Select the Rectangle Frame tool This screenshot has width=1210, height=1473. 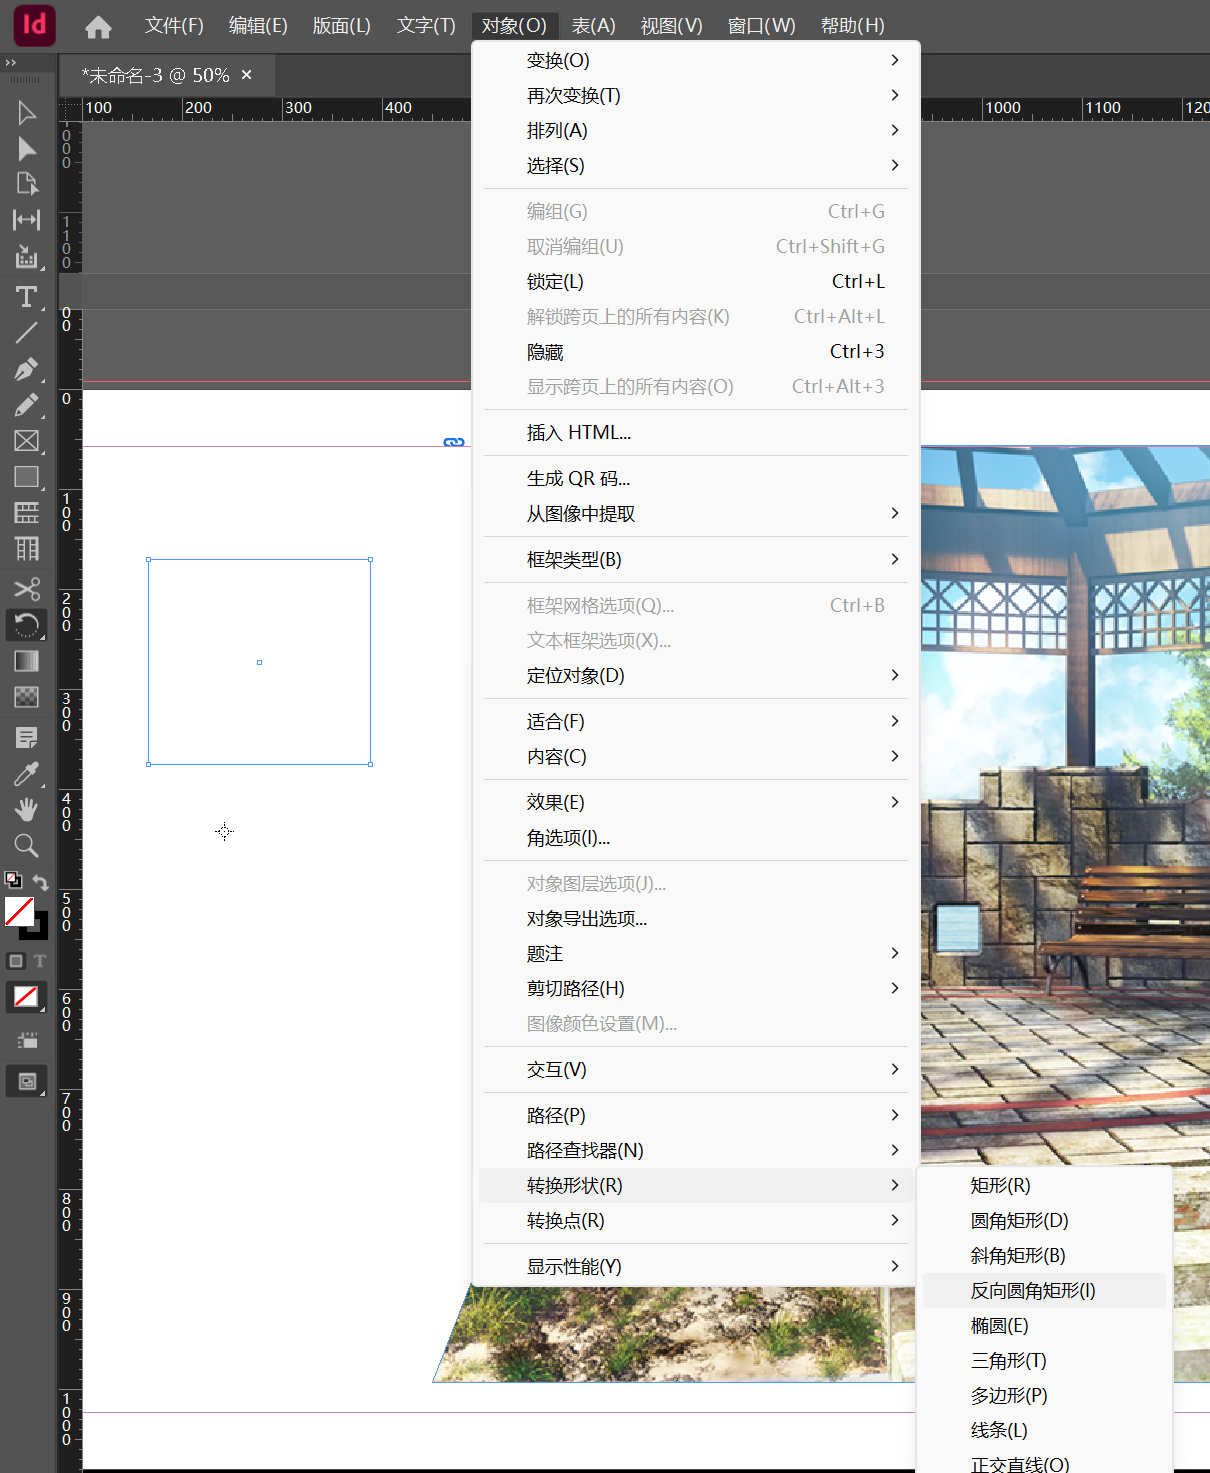tap(26, 441)
